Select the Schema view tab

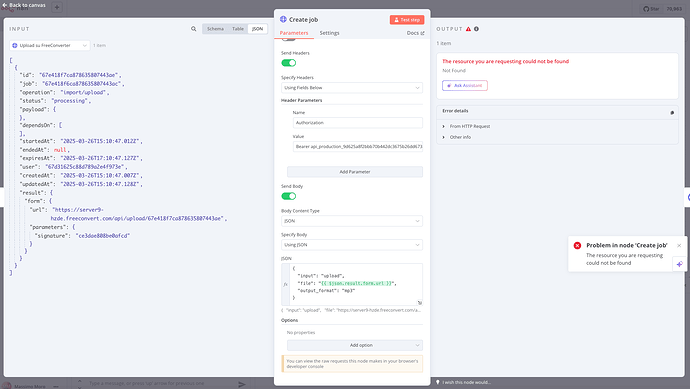coord(215,29)
